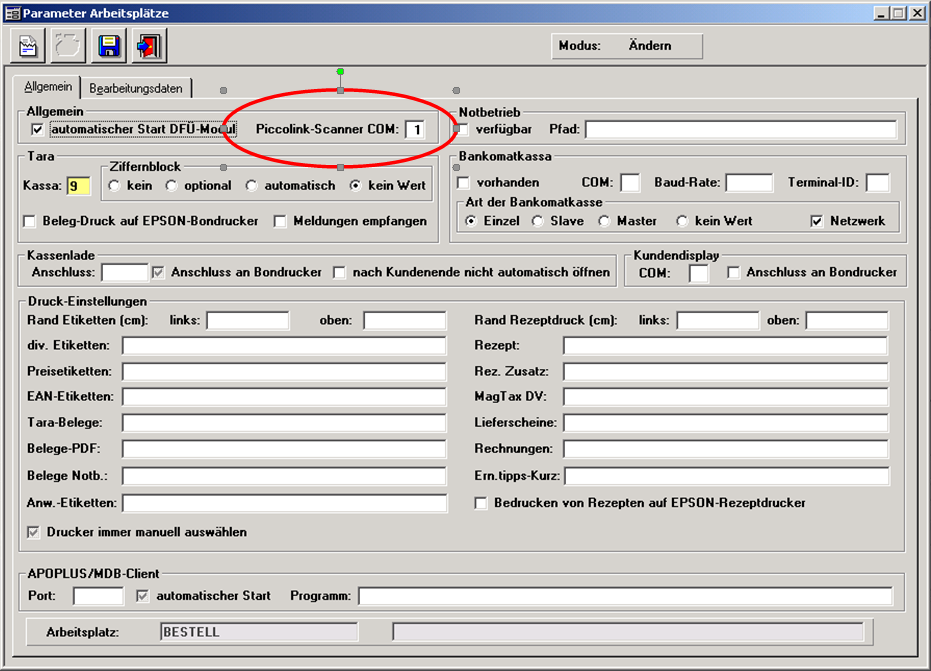Image resolution: width=931 pixels, height=671 pixels.
Task: Click the greyed-out second toolbar icon
Action: pyautogui.click(x=68, y=46)
